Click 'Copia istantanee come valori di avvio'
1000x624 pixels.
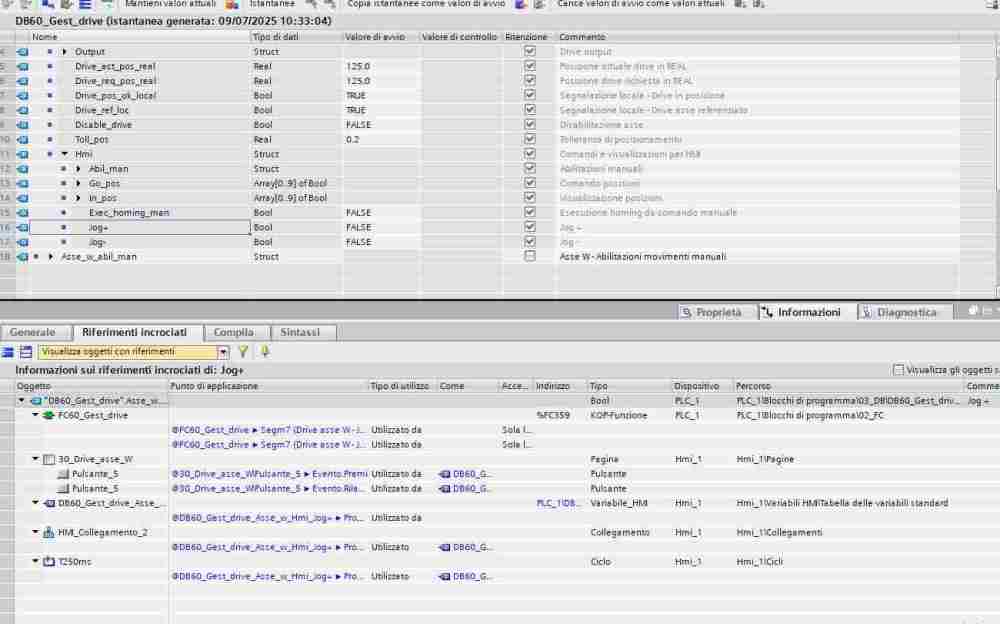tap(427, 4)
